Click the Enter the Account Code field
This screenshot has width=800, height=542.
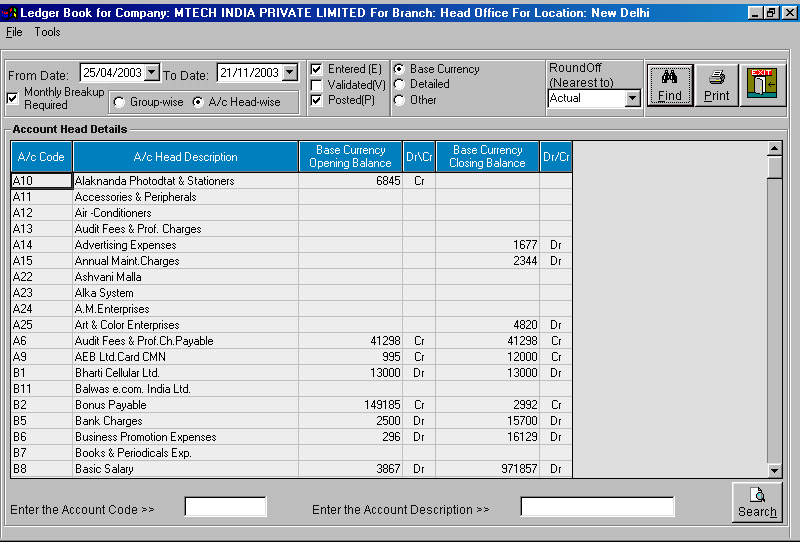click(225, 507)
